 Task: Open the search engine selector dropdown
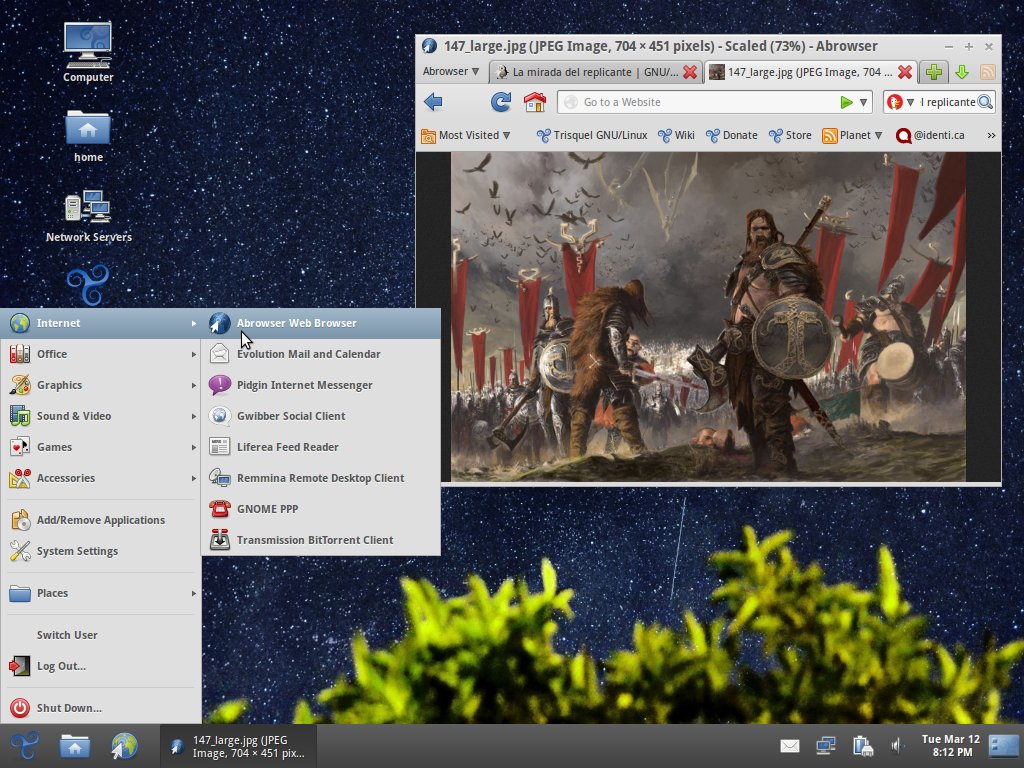[x=901, y=102]
